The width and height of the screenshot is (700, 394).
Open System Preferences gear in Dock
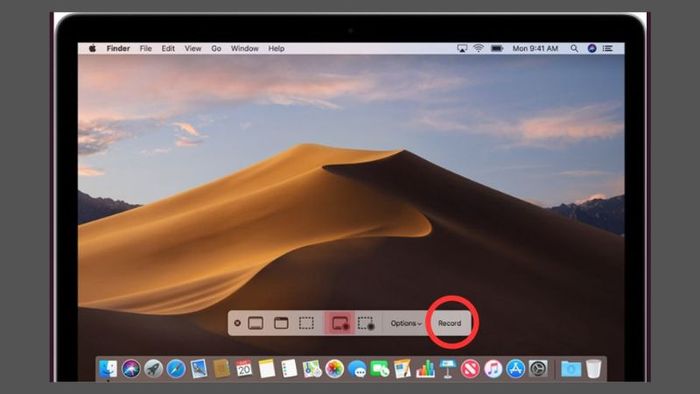(538, 369)
